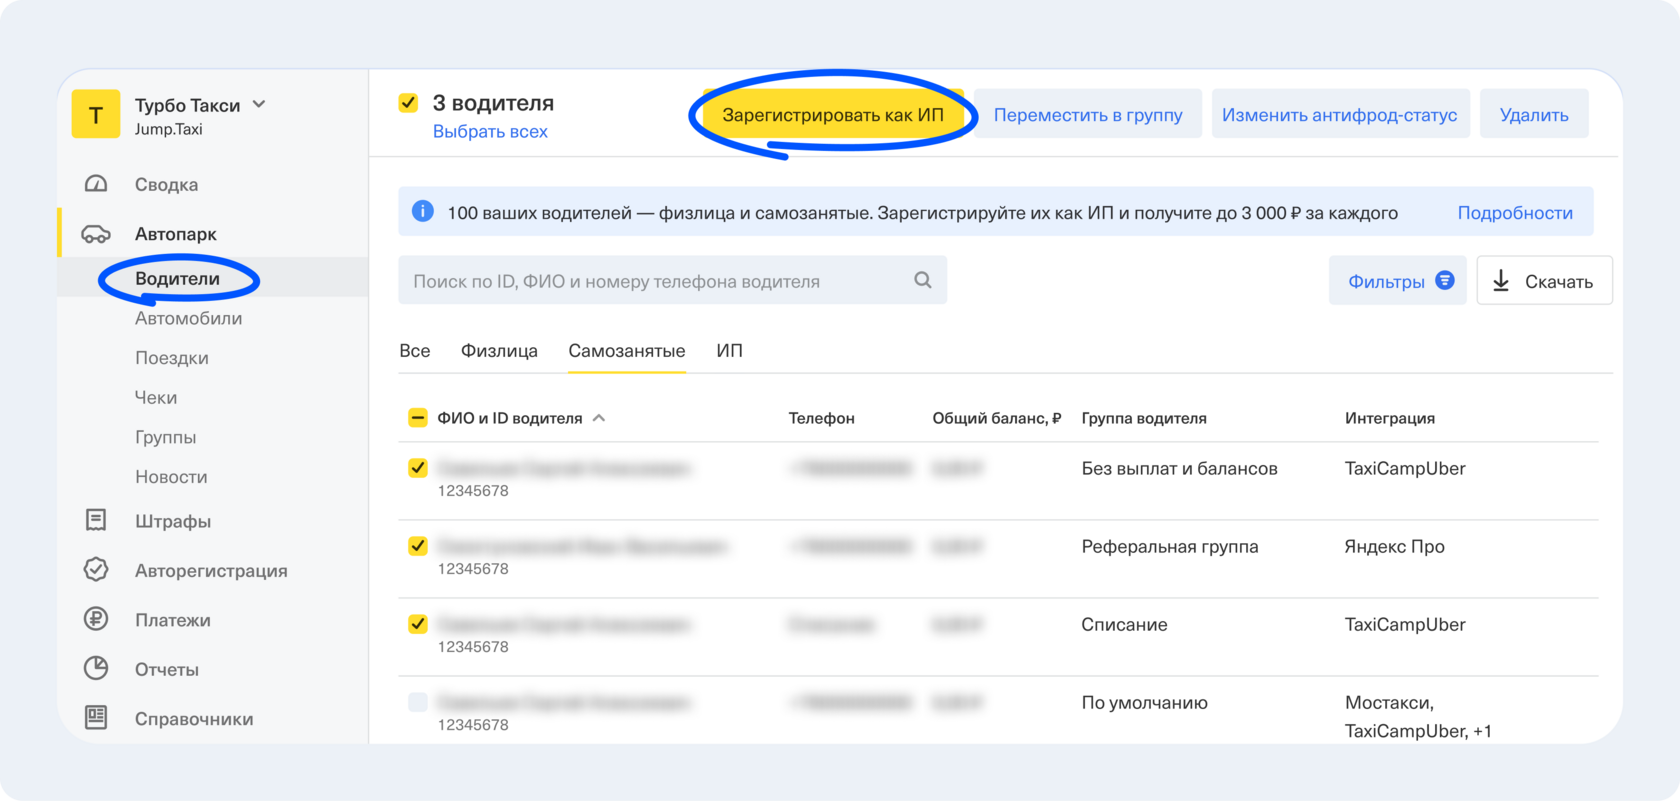Click the Автопарк car icon

[96, 234]
